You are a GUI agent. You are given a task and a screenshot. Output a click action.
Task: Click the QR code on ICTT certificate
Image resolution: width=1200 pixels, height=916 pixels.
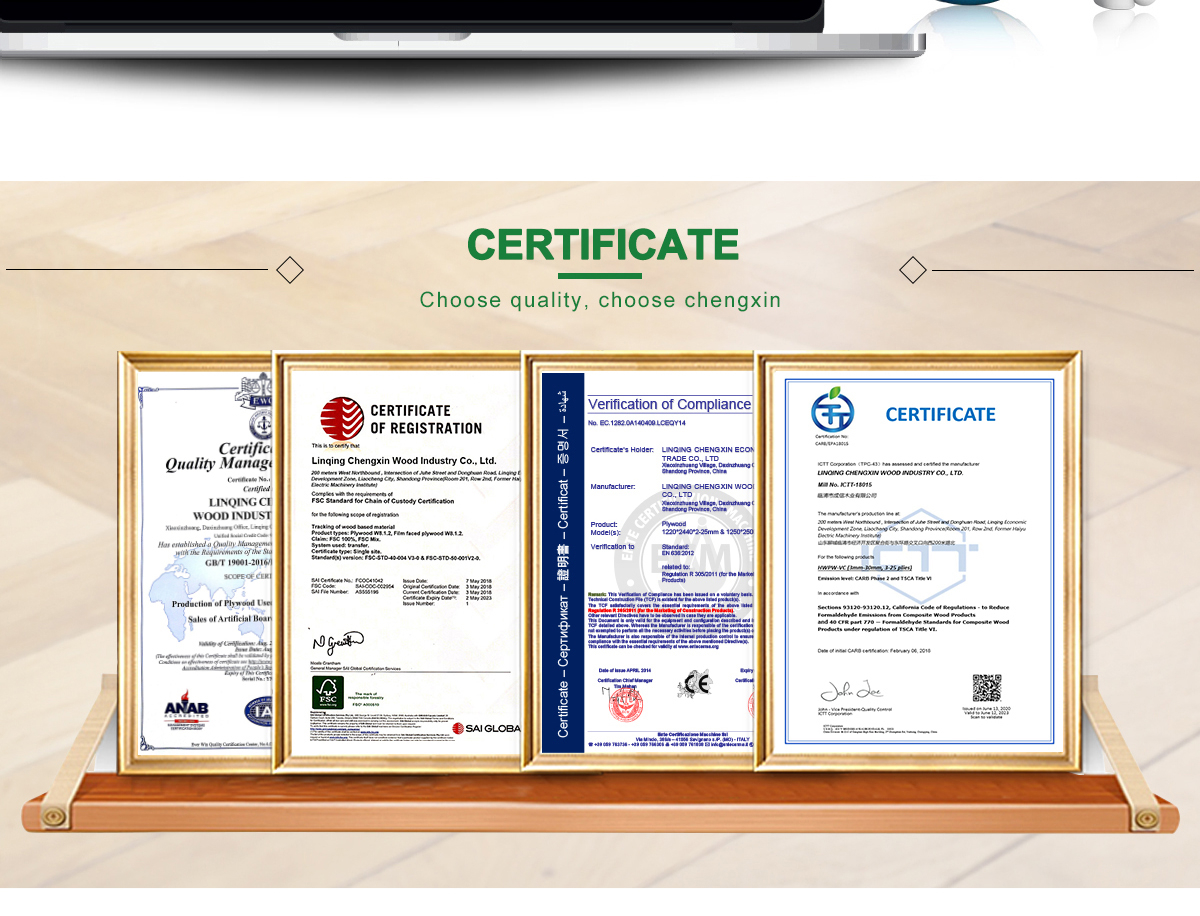point(987,689)
